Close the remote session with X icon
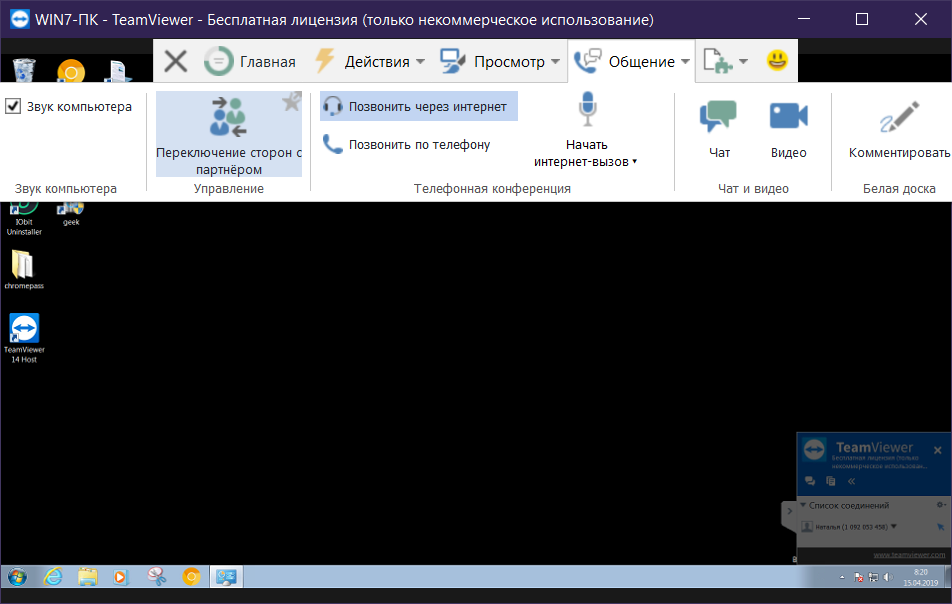 175,61
